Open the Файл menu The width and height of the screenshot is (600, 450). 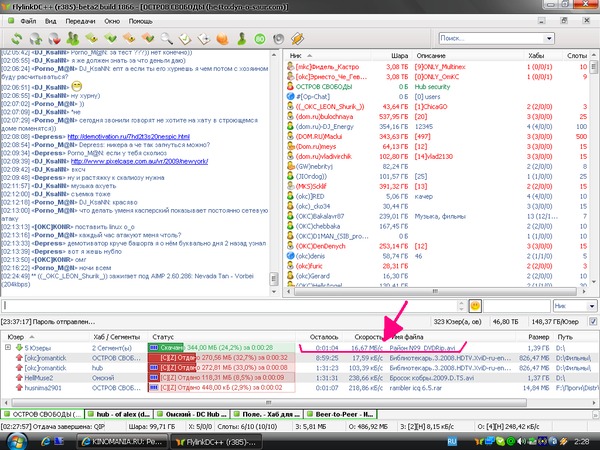(28, 21)
